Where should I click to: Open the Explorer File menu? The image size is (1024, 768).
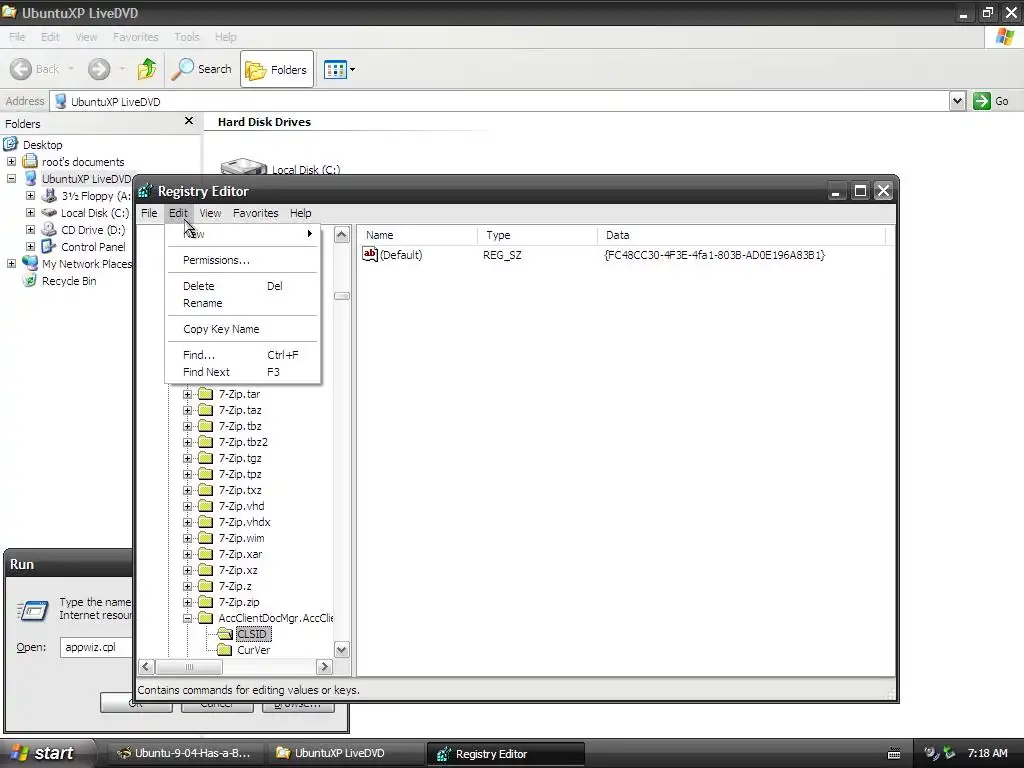[x=17, y=37]
